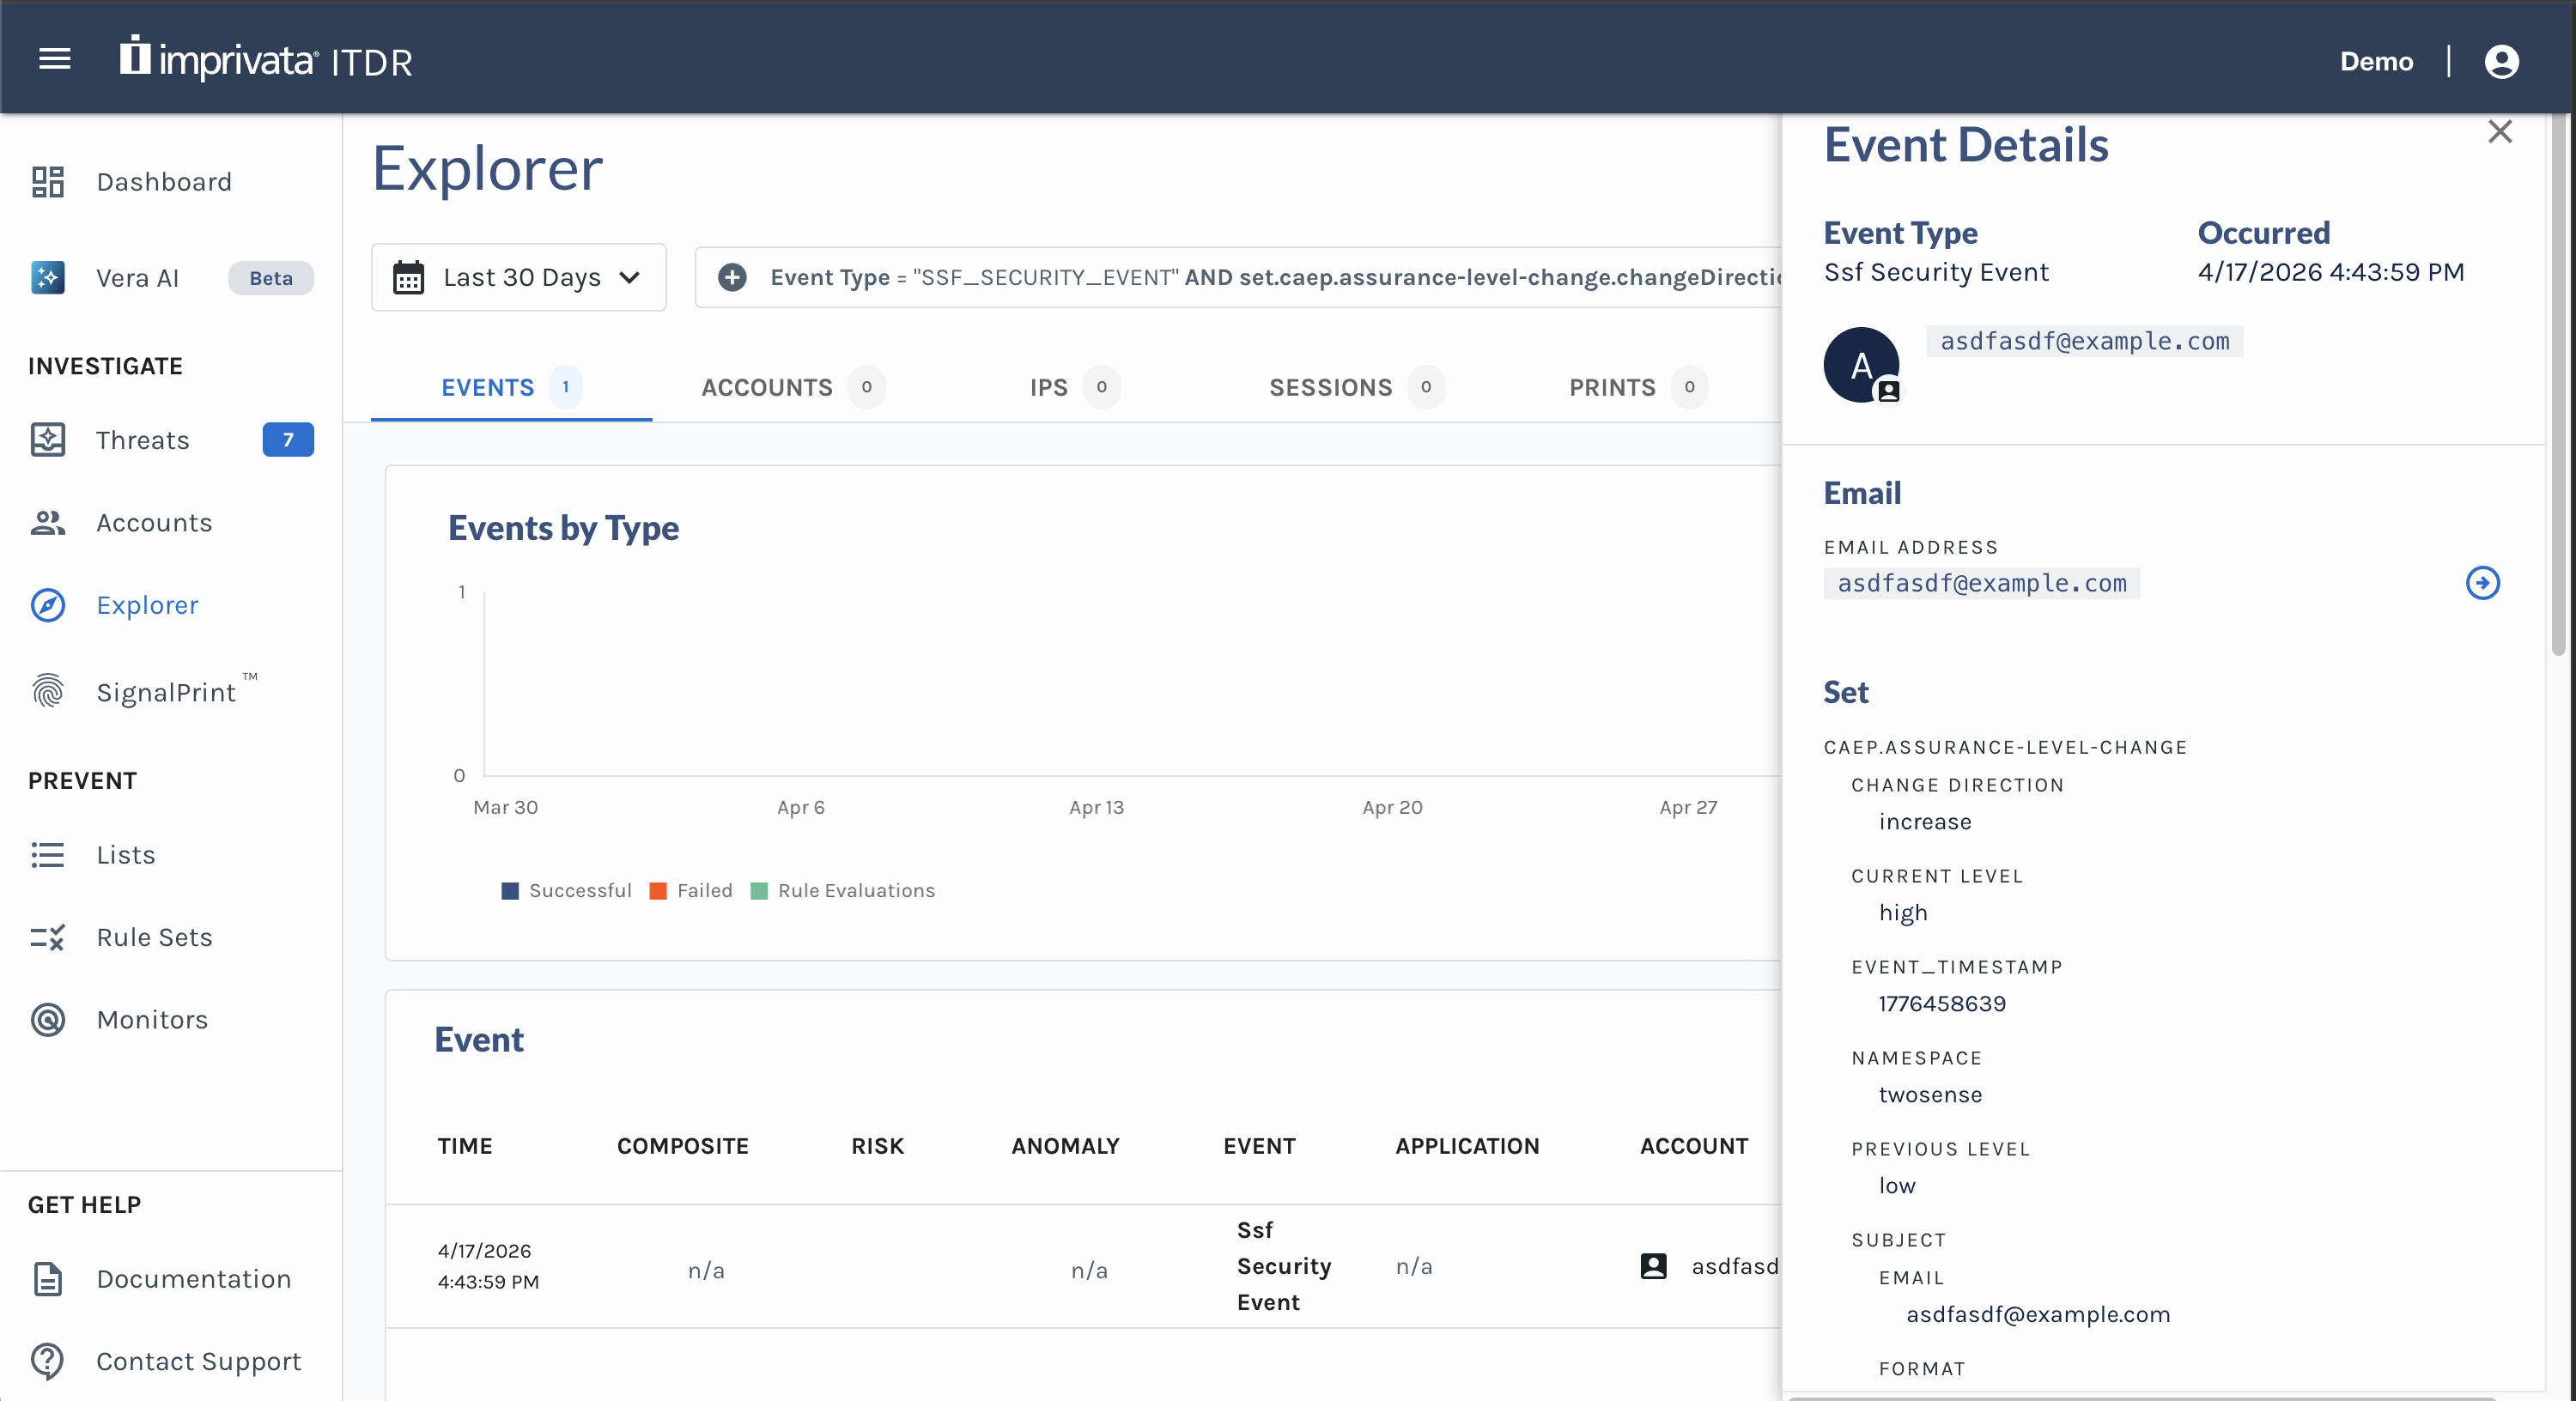Close the Event Details panel
The height and width of the screenshot is (1401, 2576).
pos(2499,132)
